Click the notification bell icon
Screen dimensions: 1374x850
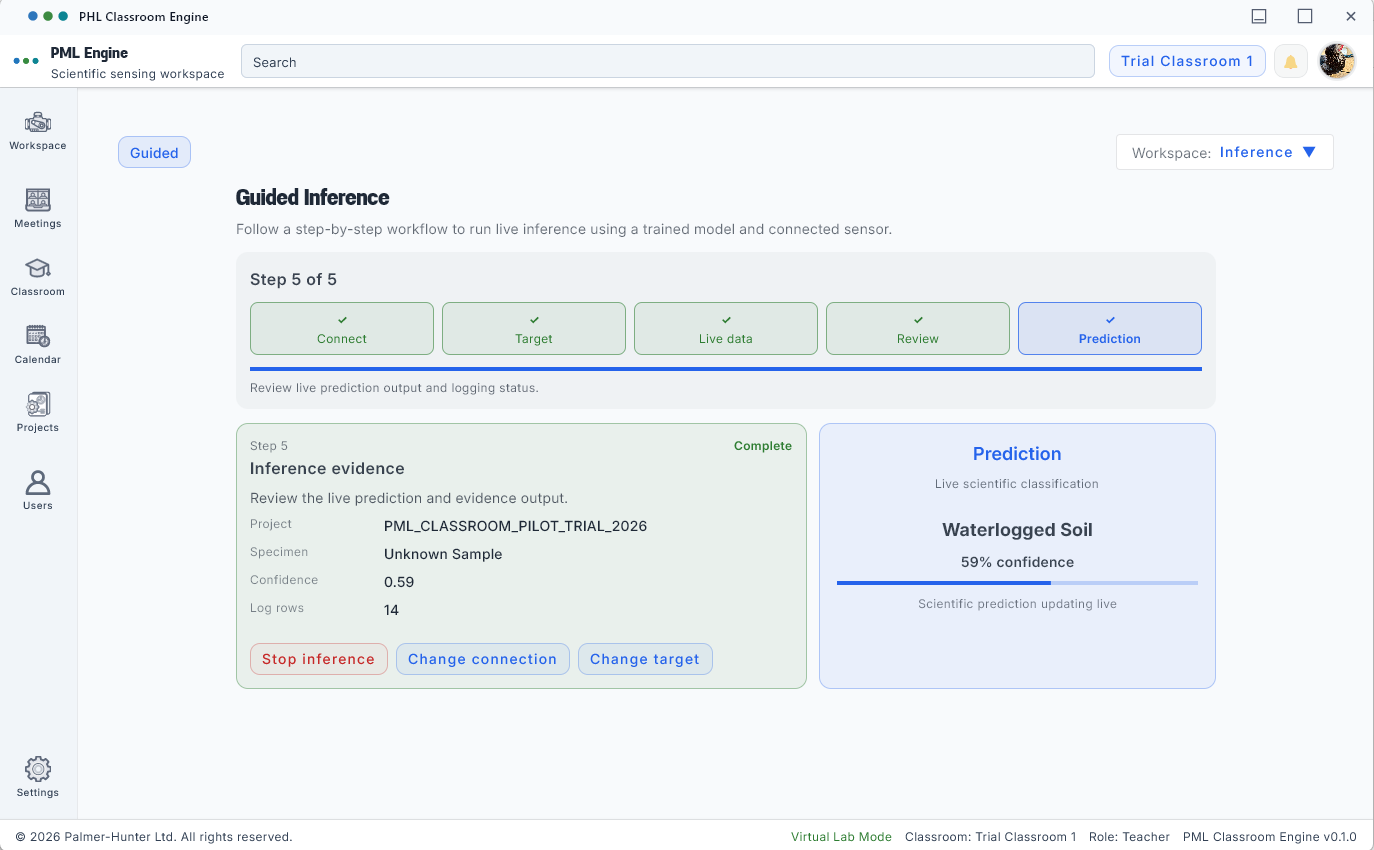(1291, 62)
